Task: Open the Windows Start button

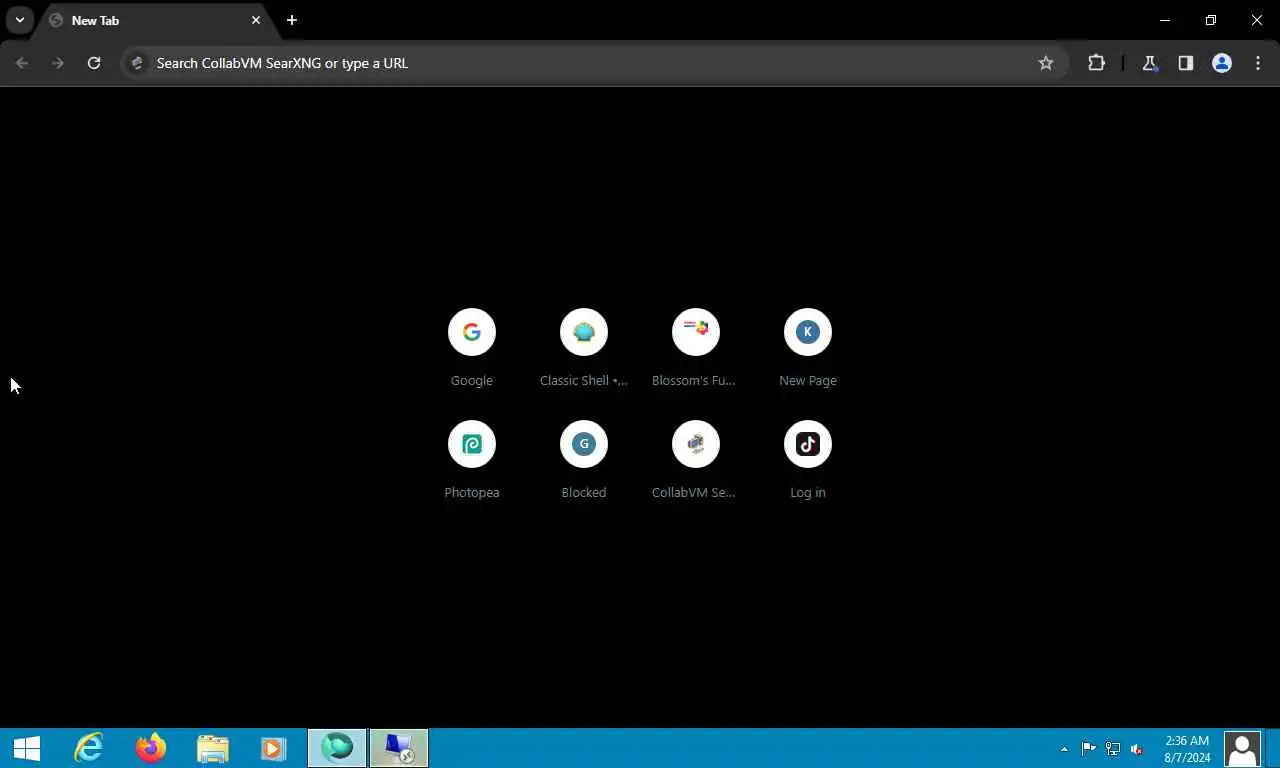Action: 27,748
